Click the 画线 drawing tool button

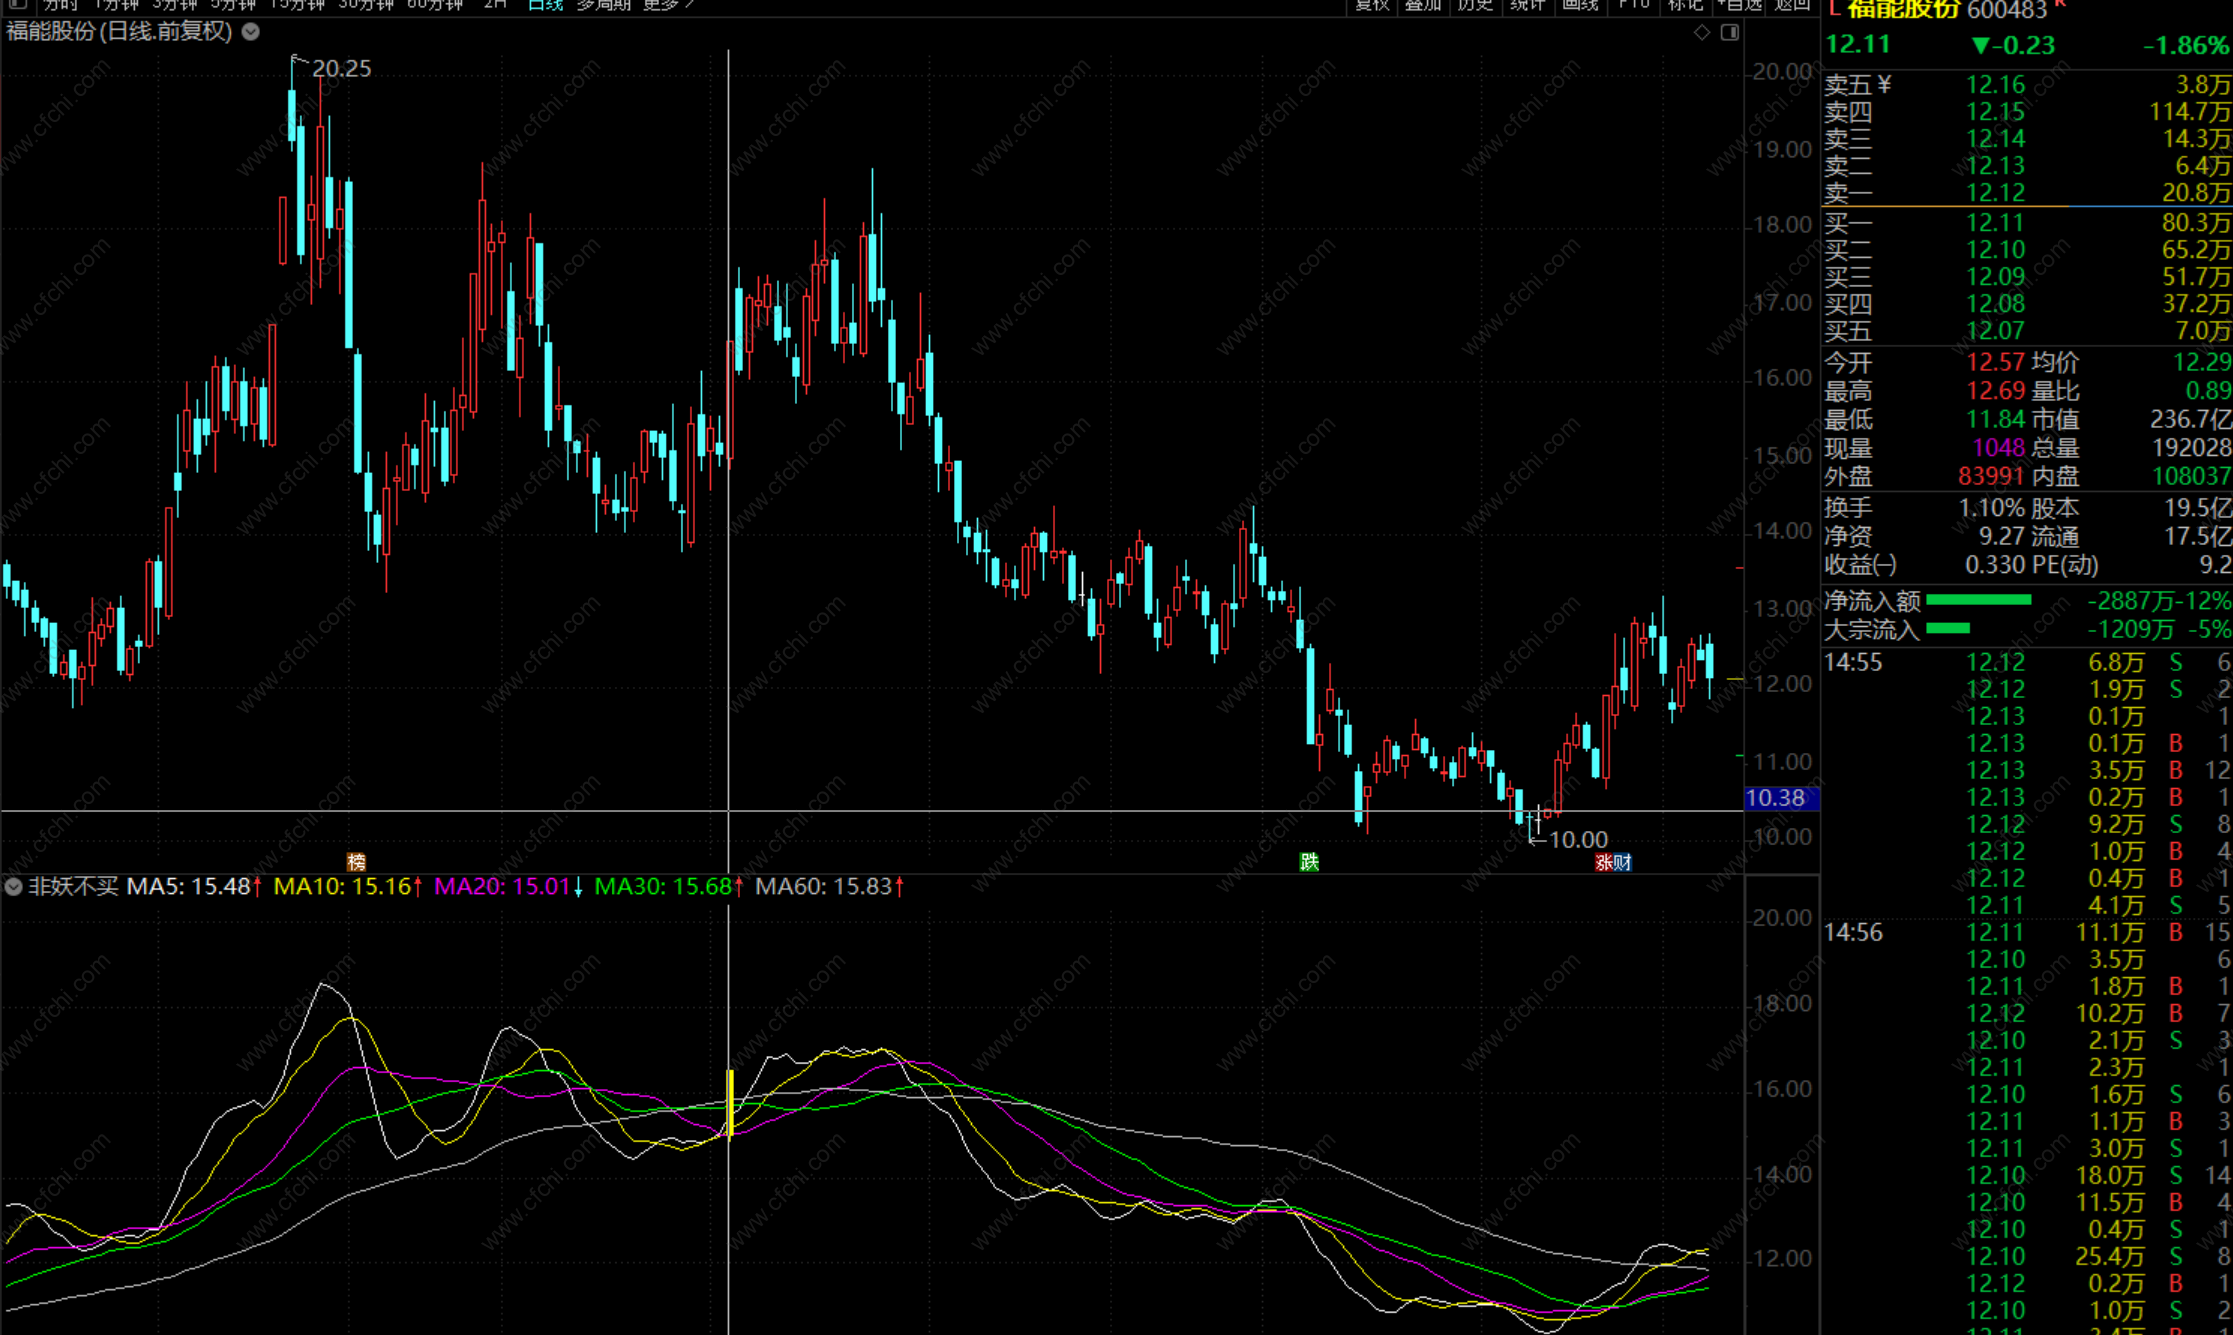pos(1580,5)
